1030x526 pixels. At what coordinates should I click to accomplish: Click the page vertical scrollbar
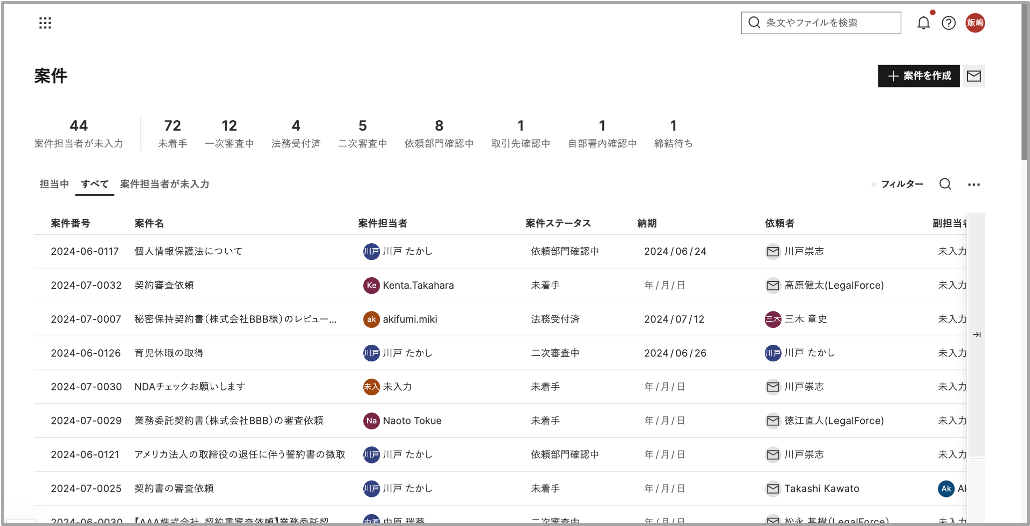[x=1025, y=82]
